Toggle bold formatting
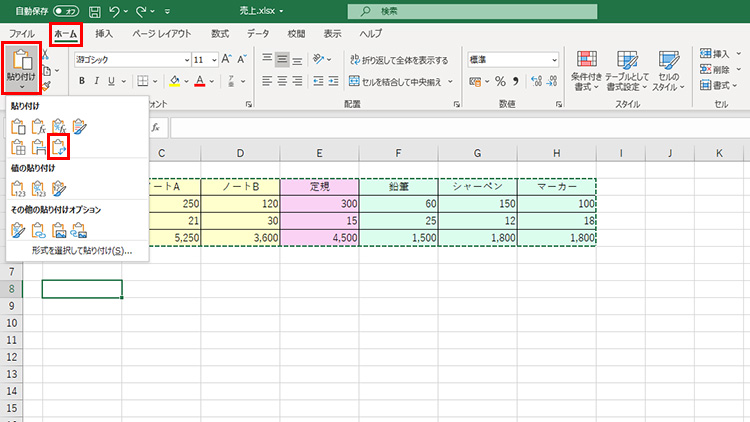 pyautogui.click(x=82, y=81)
